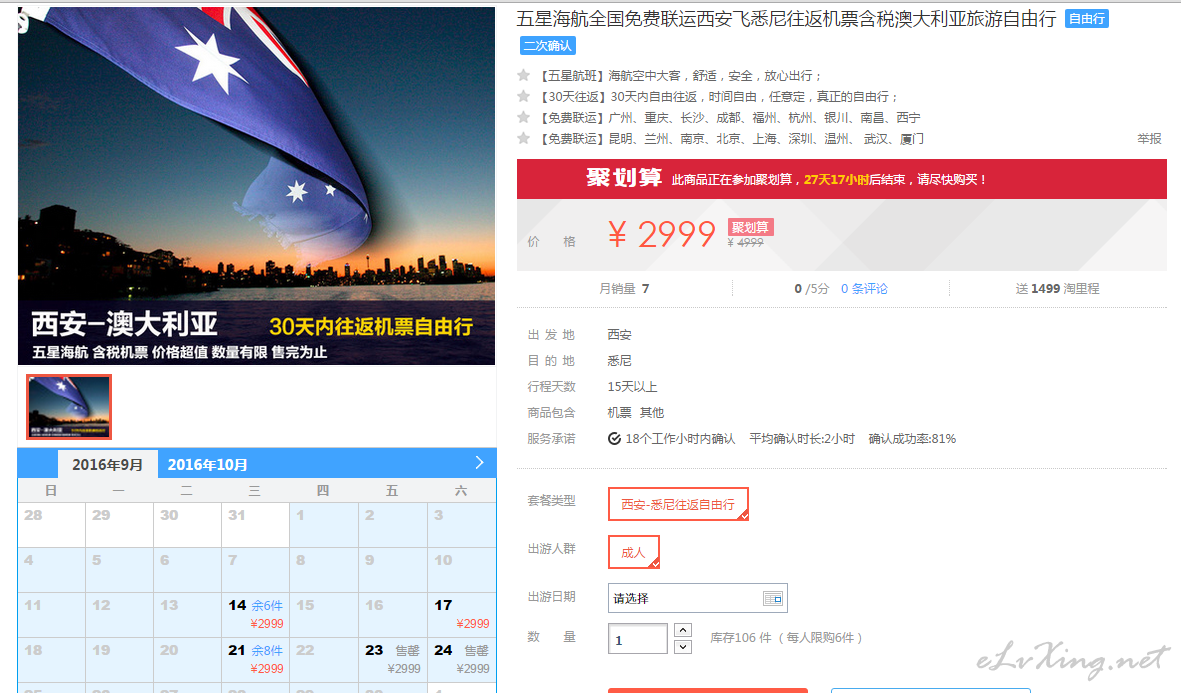Click the calendar icon in the travel date field
The width and height of the screenshot is (1181, 693).
pos(773,598)
